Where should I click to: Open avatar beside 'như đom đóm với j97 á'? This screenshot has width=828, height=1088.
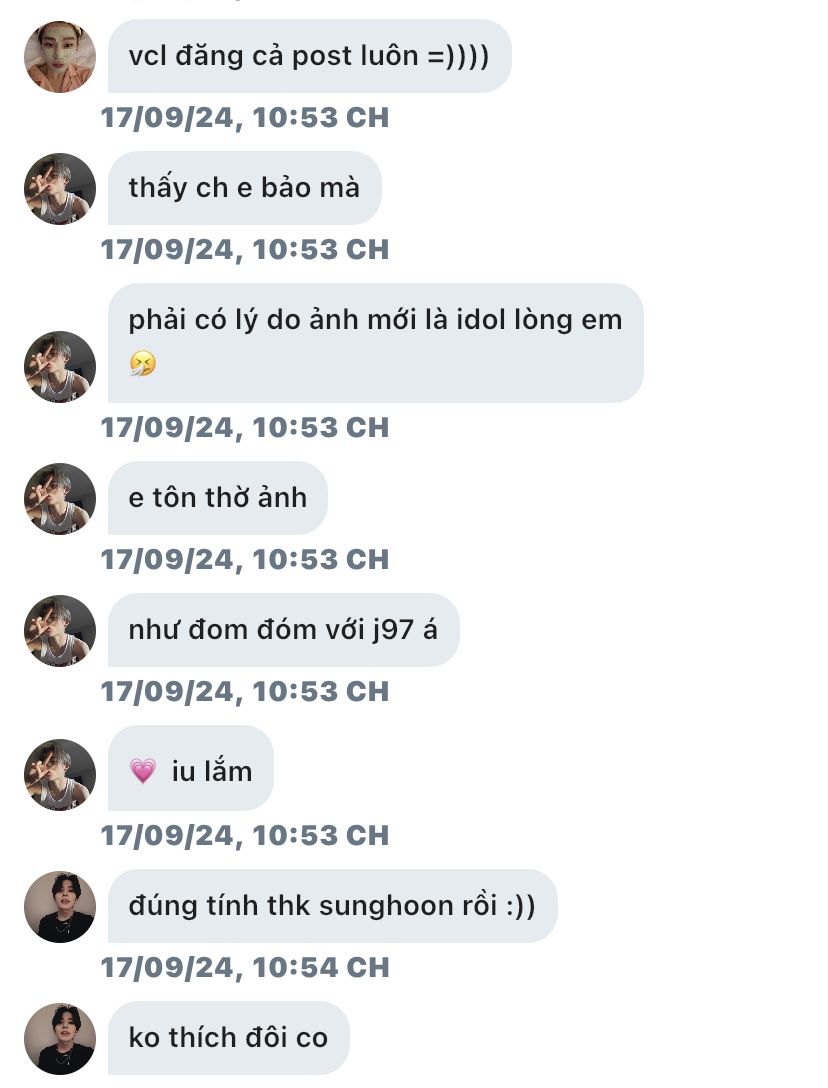coord(60,630)
